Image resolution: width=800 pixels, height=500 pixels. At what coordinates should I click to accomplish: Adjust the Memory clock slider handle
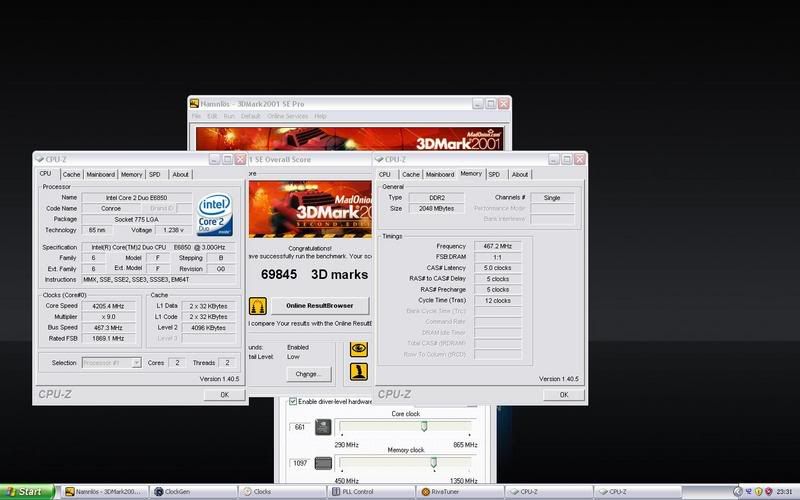[433, 463]
